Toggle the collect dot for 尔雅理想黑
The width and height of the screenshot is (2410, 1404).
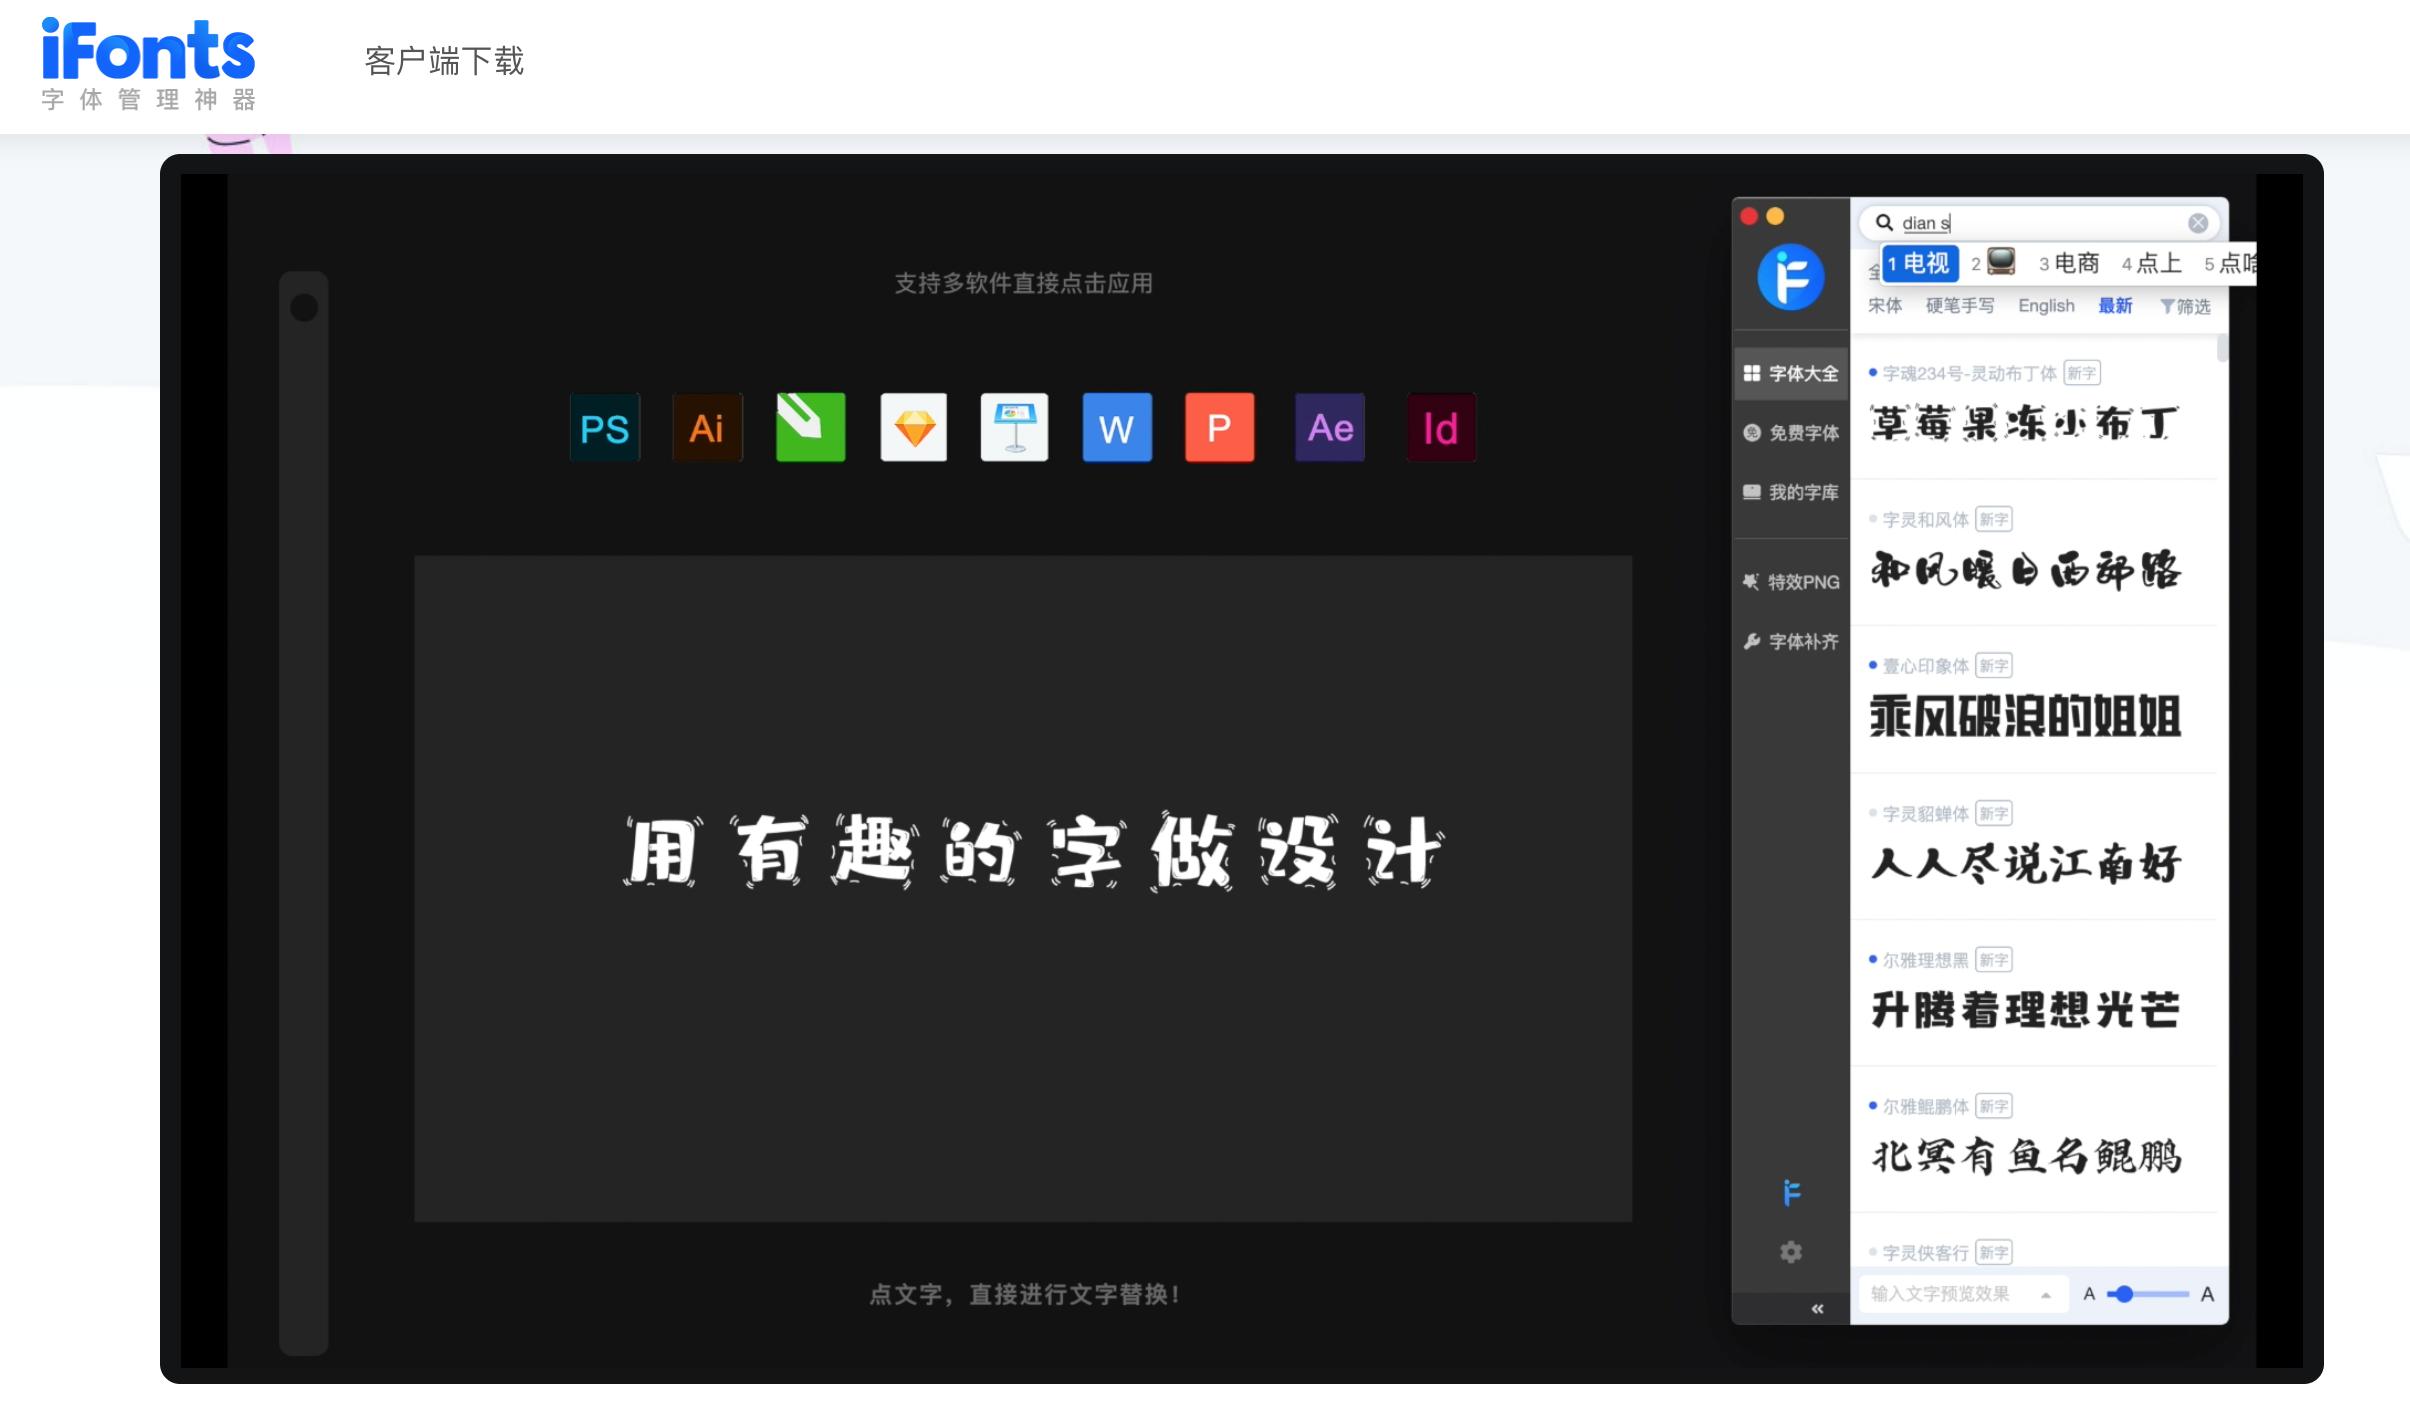tap(1873, 959)
